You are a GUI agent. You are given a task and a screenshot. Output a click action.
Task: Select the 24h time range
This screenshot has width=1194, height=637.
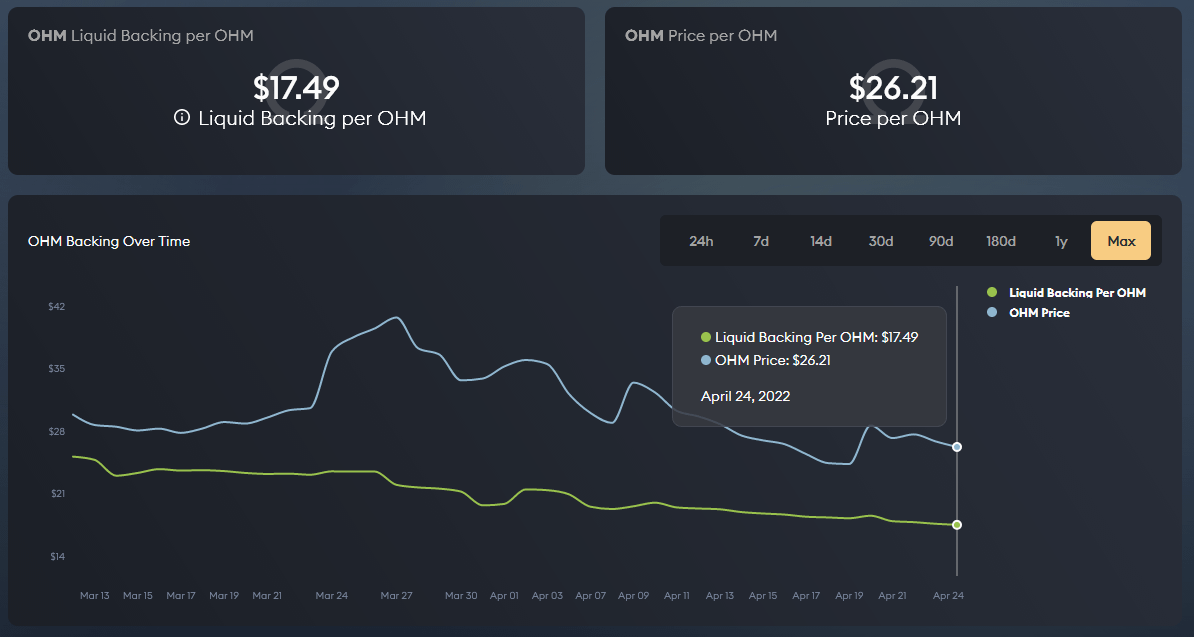coord(701,241)
